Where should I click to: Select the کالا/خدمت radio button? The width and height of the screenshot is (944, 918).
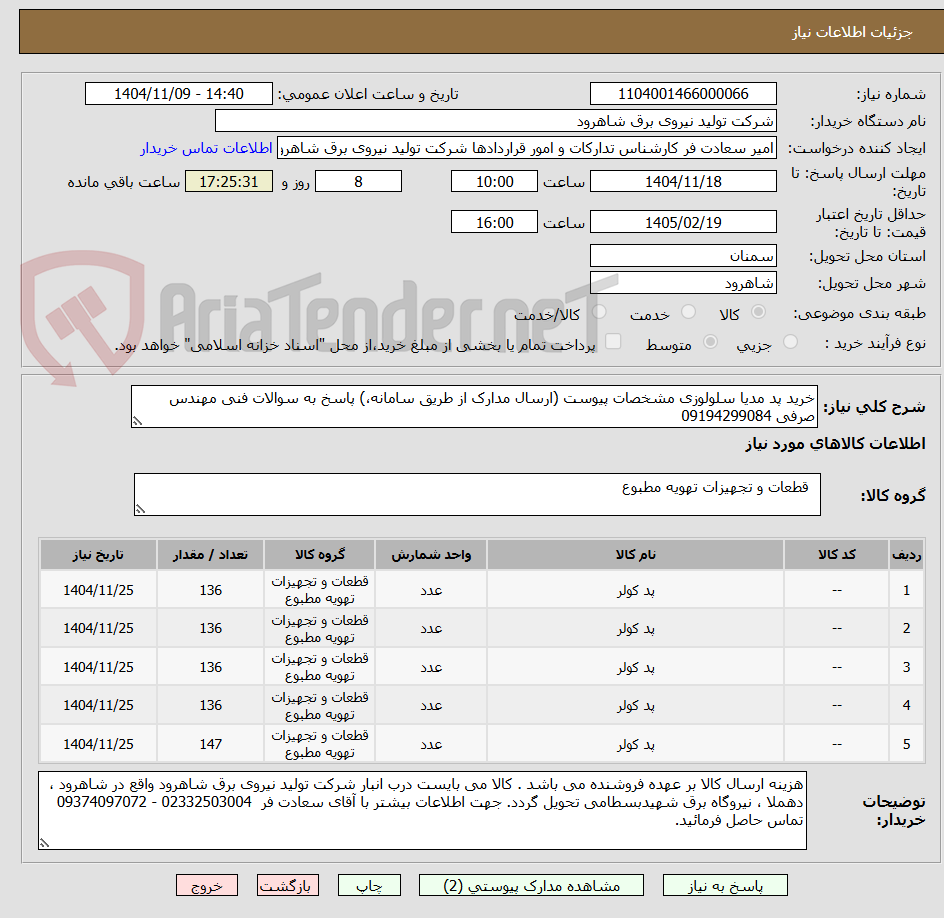point(599,312)
